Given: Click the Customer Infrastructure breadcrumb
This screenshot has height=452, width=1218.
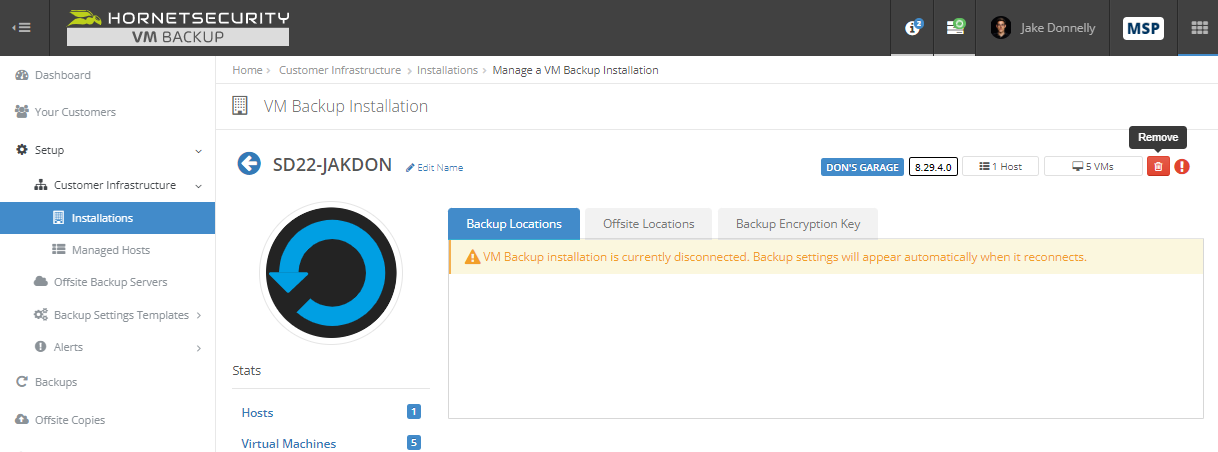Looking at the screenshot, I should [339, 70].
